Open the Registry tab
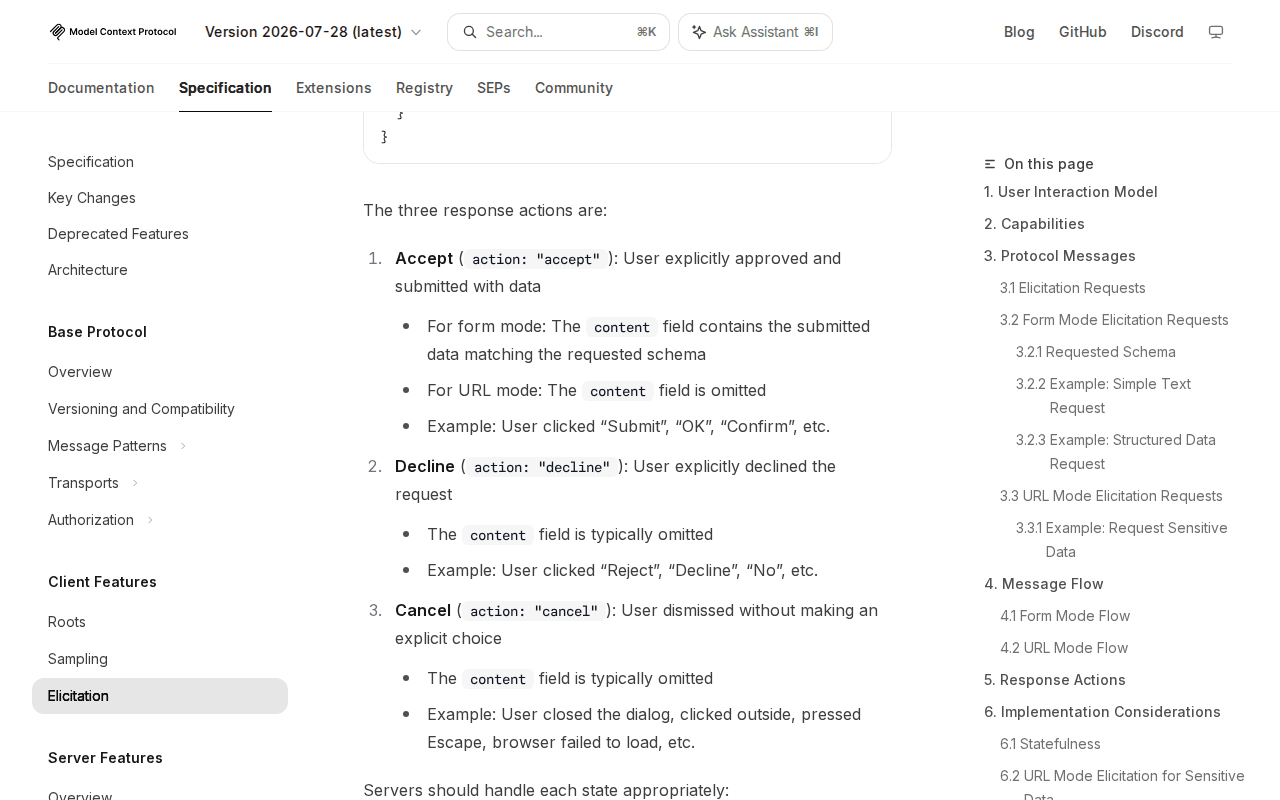This screenshot has height=800, width=1280. [424, 88]
